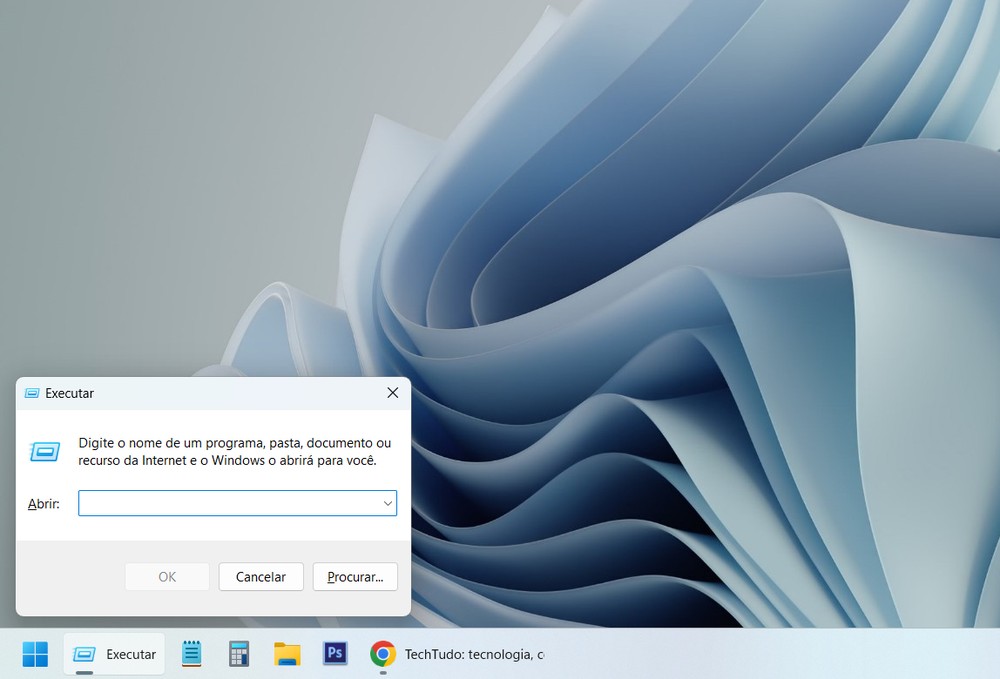Screen dimensions: 1000x679
Task: Click the Procurar... button to browse files
Action: coord(355,577)
